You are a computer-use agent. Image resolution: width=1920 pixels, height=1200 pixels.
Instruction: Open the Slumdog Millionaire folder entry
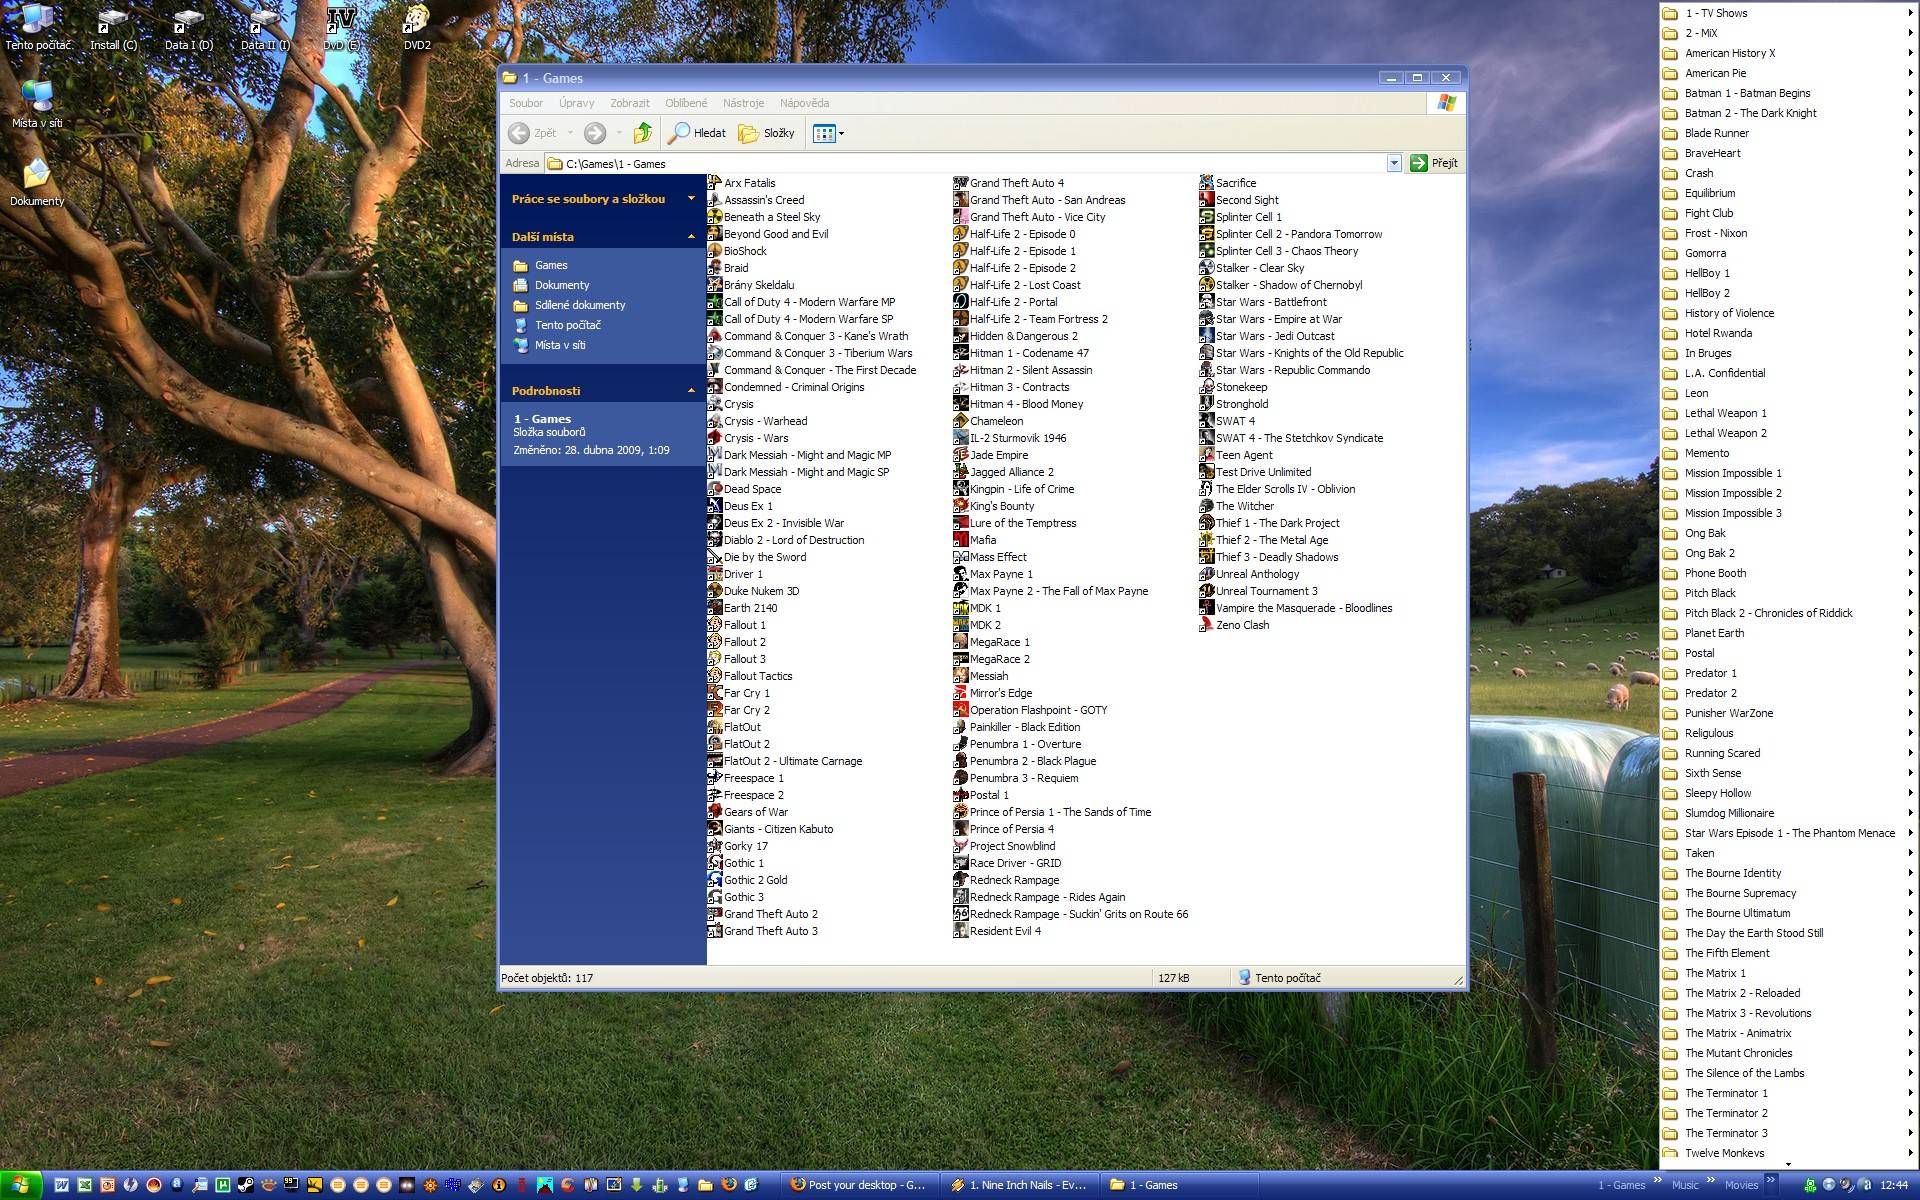[1788, 813]
